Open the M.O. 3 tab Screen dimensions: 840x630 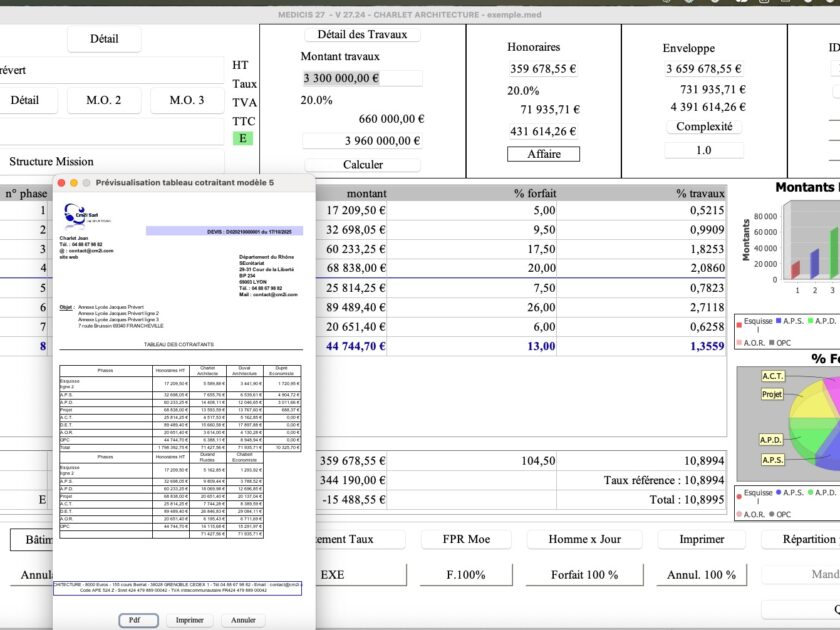pyautogui.click(x=187, y=100)
